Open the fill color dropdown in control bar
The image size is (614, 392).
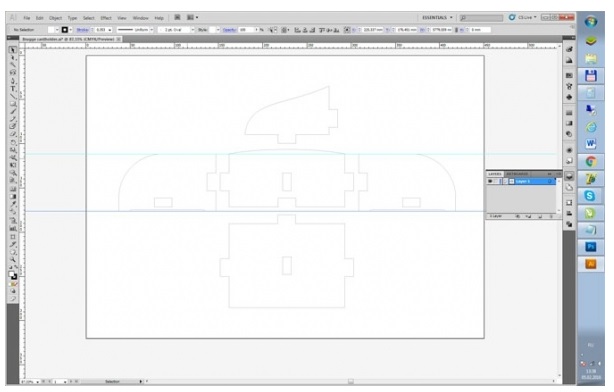pyautogui.click(x=57, y=30)
